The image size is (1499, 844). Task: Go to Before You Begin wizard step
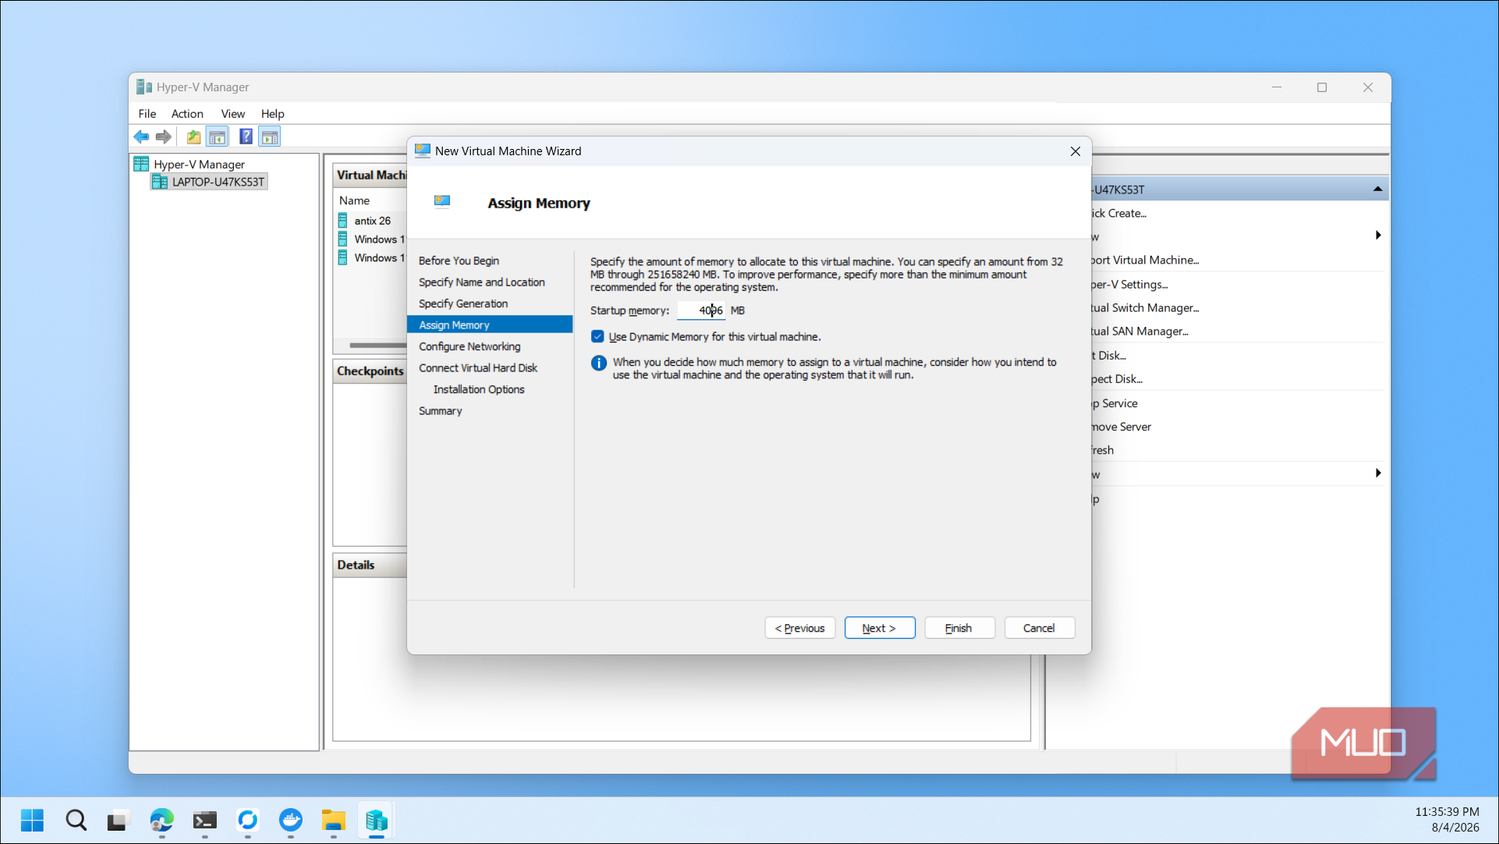tap(459, 261)
